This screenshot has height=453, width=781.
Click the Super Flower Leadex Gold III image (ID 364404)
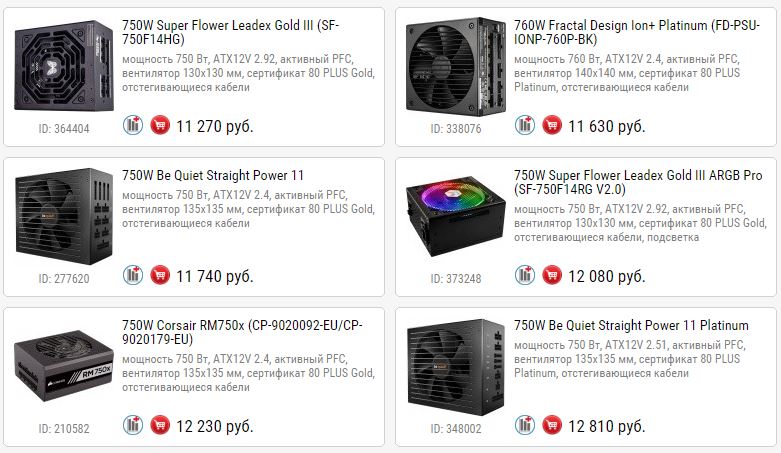63,67
